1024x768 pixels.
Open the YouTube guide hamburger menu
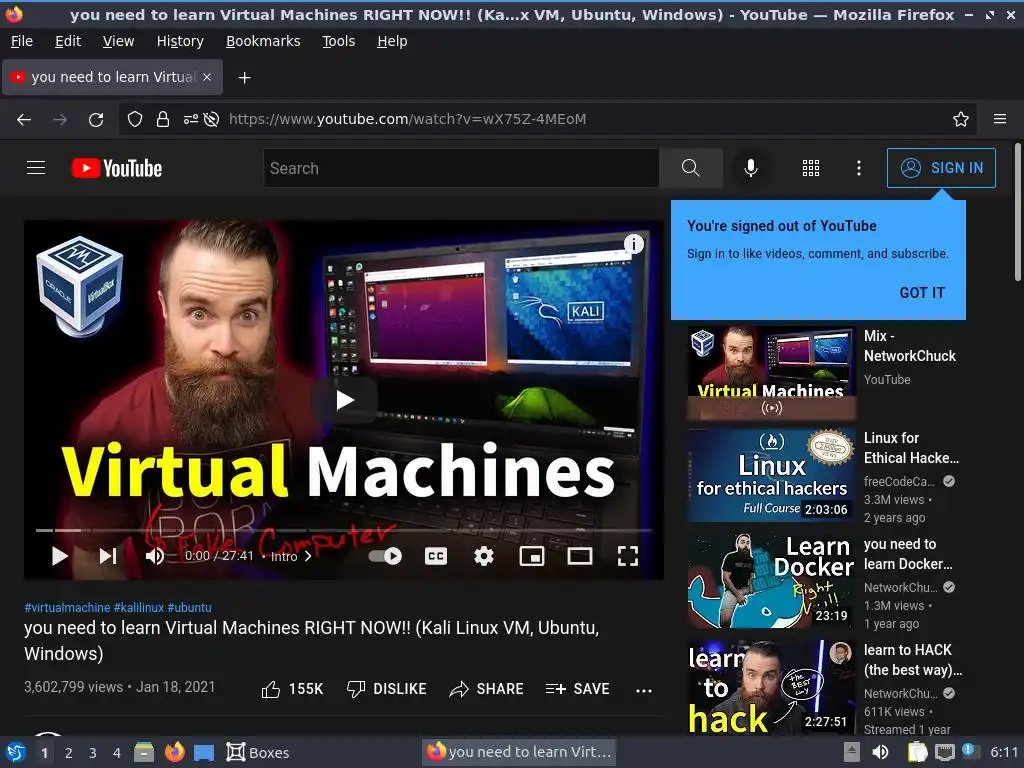(x=36, y=168)
